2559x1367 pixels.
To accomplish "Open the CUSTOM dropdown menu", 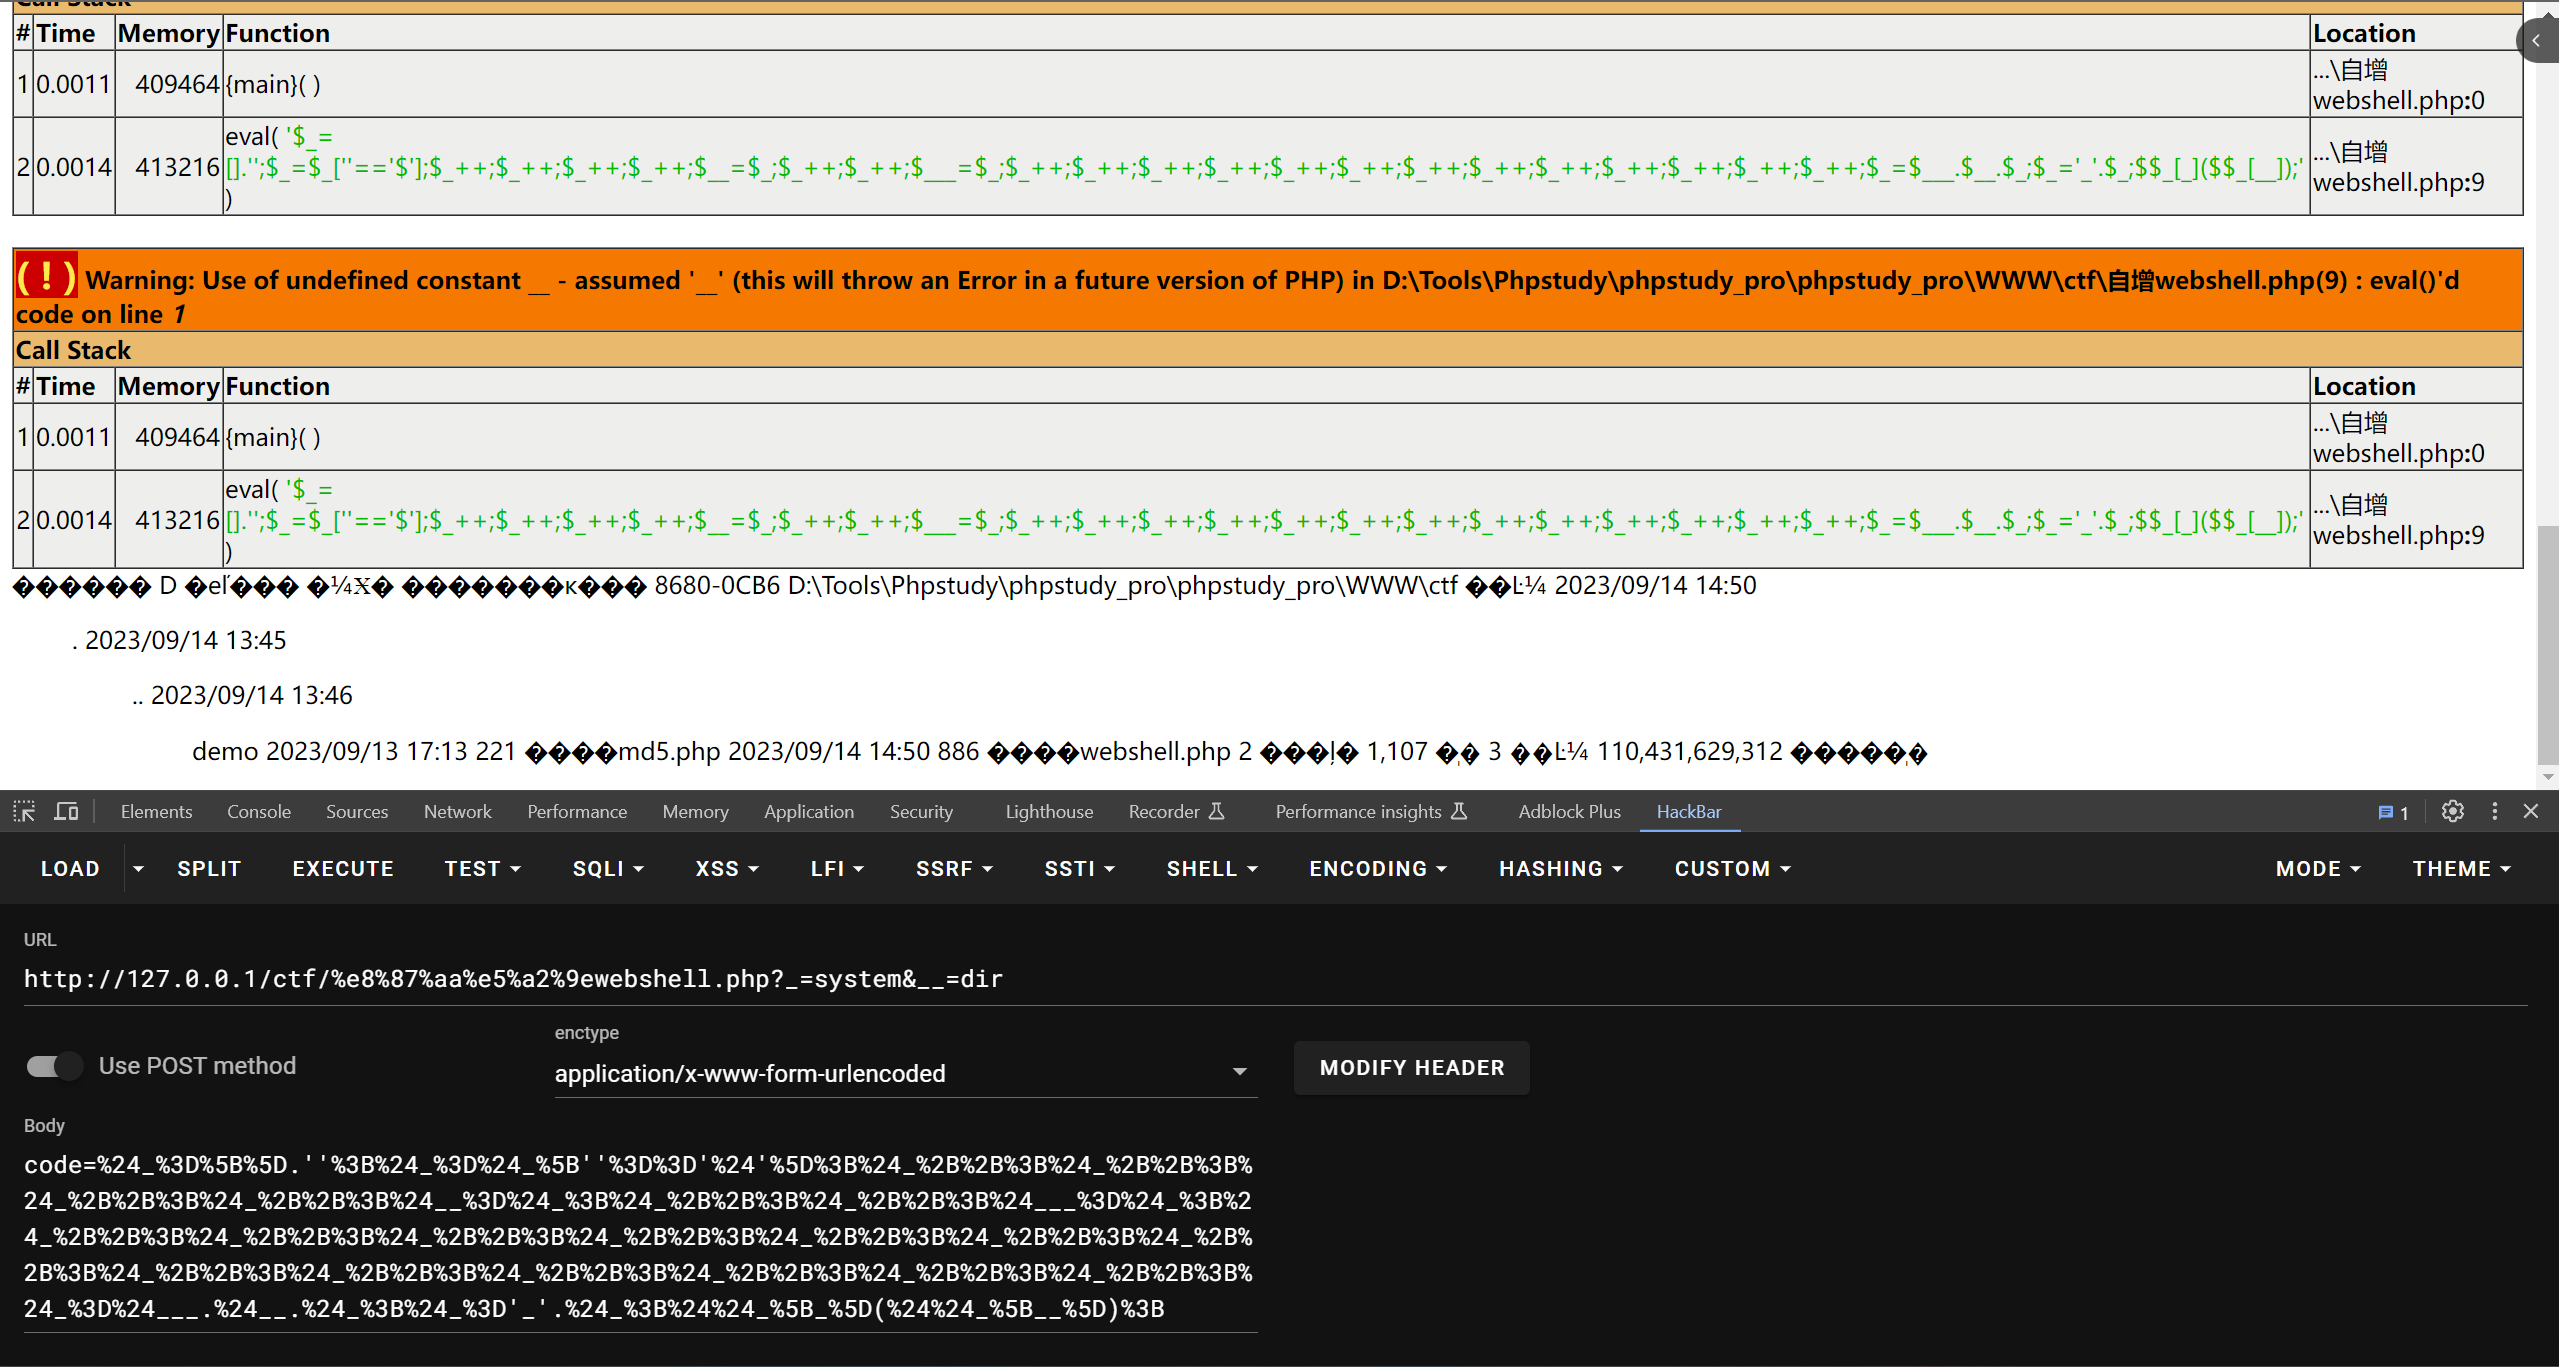I will pos(1732,869).
